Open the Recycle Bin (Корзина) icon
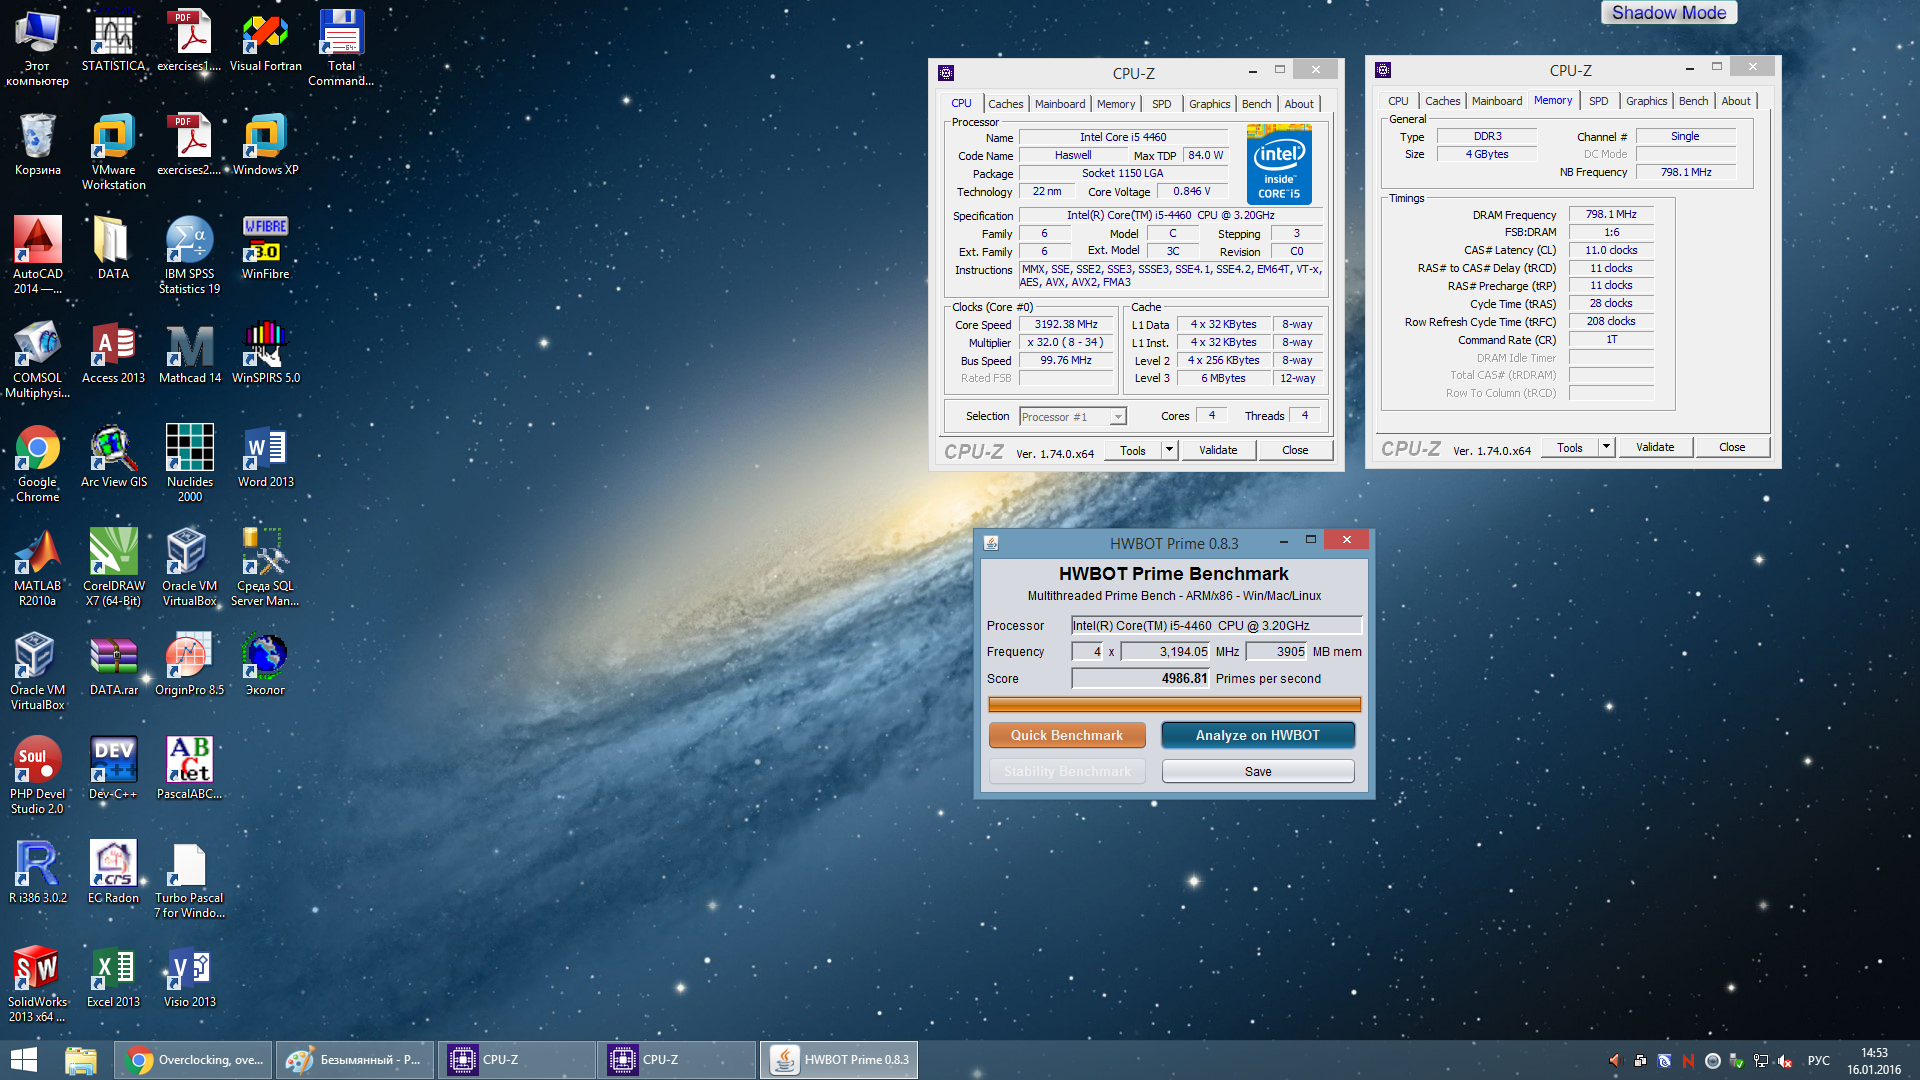1920x1080 pixels. (37, 144)
